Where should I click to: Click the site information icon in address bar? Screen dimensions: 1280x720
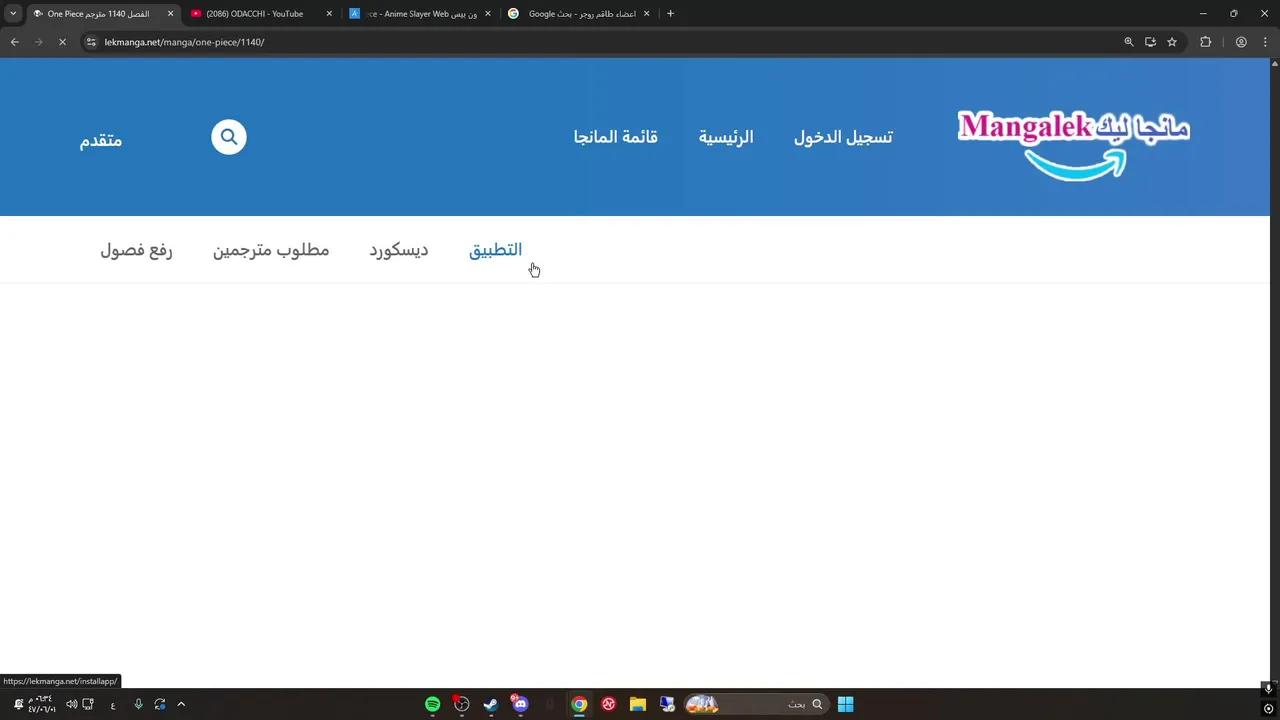pos(91,42)
